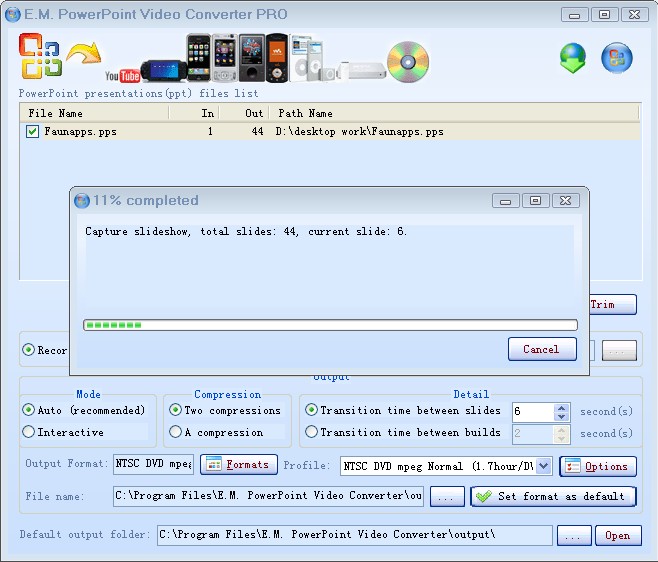Viewport: 658px width, 562px height.
Task: Click the Path Name column header
Action: (454, 113)
